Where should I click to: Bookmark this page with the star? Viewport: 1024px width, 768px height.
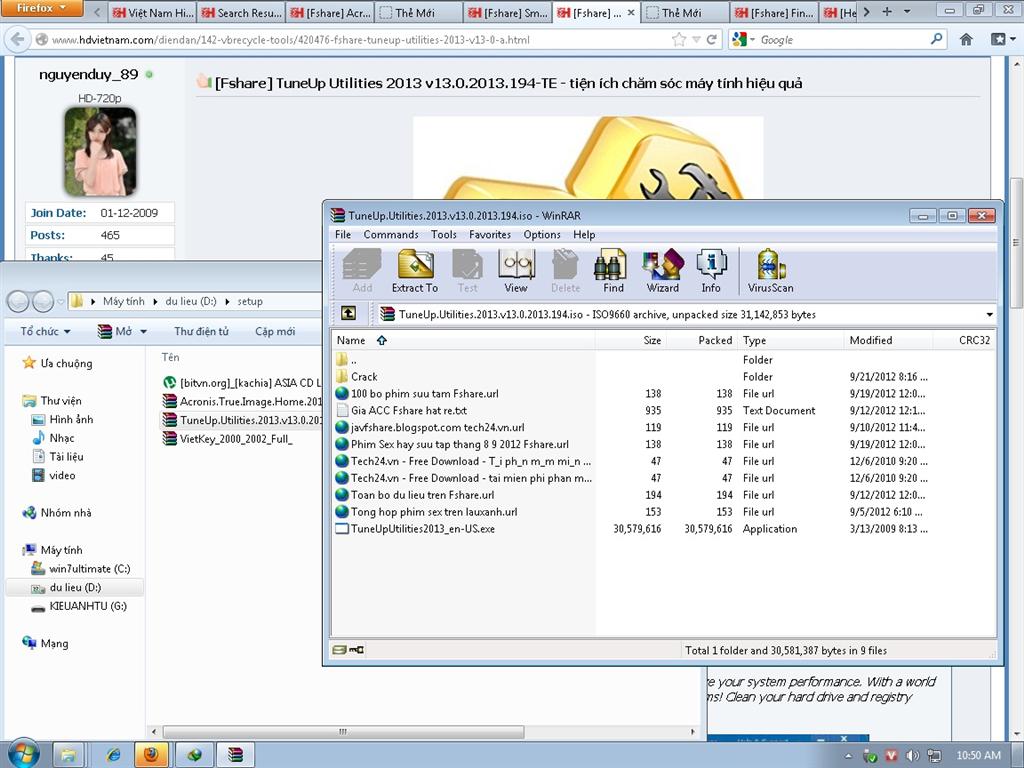[679, 40]
